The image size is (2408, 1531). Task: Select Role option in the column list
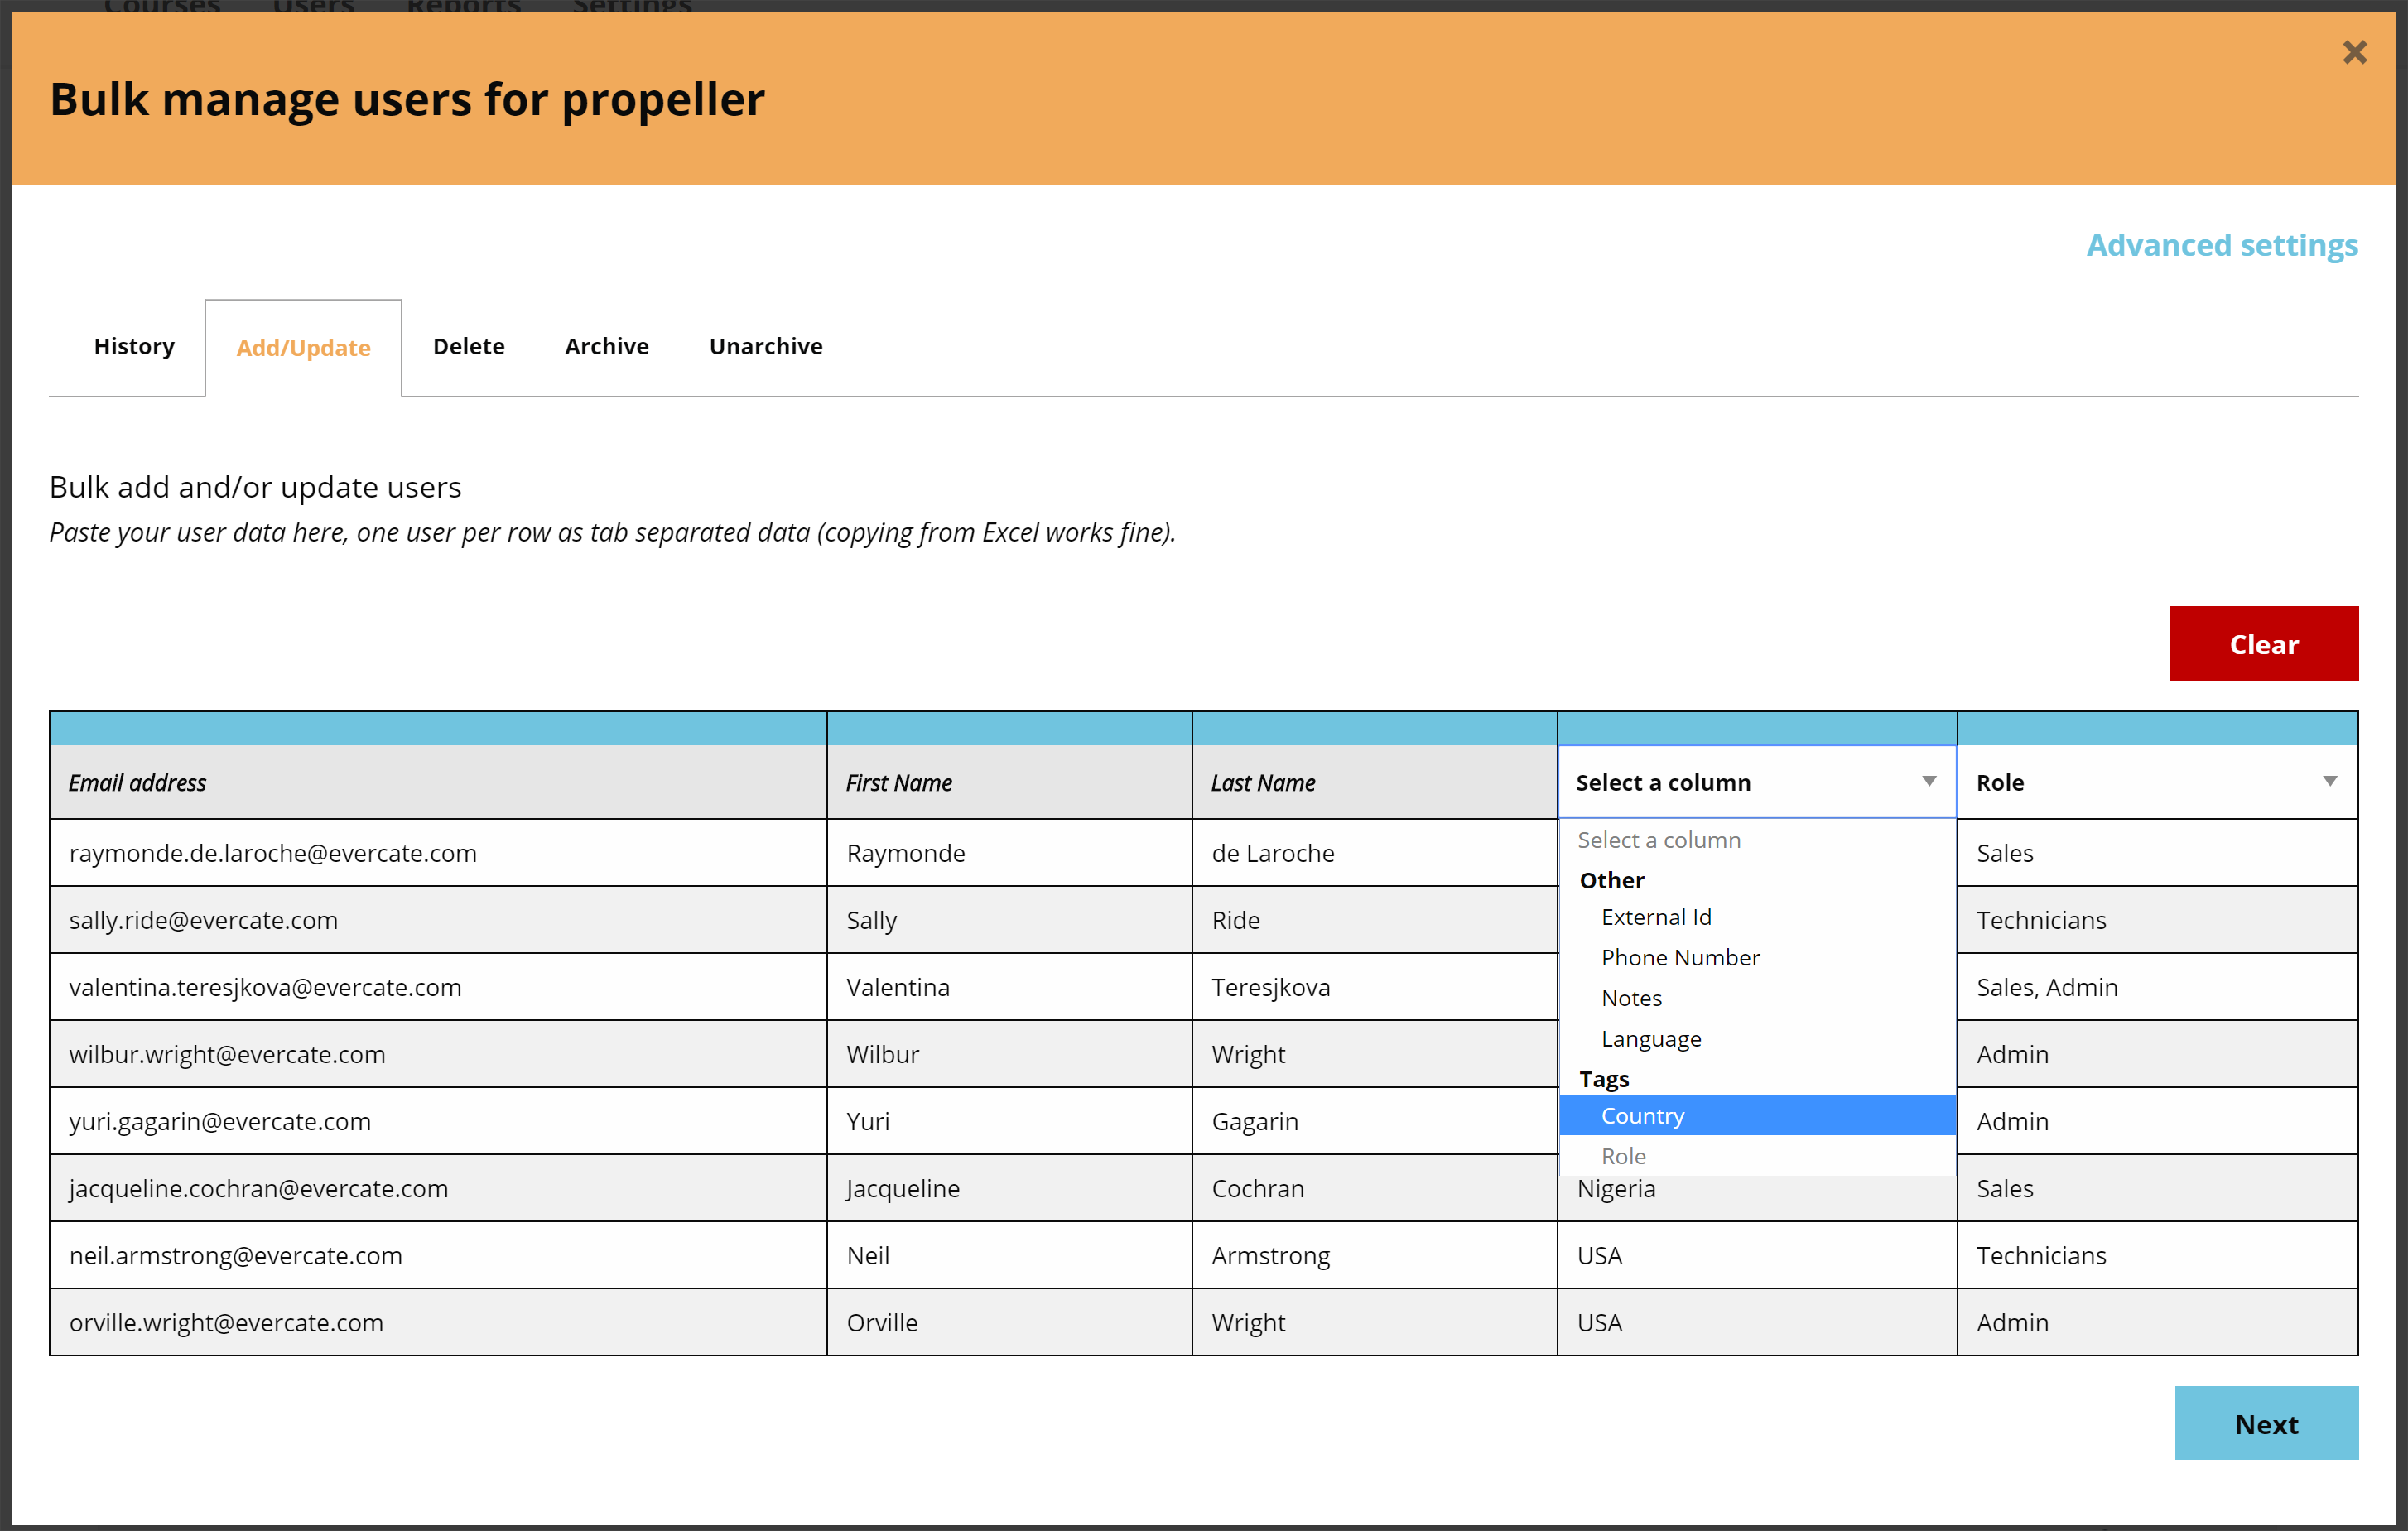coord(1623,1156)
